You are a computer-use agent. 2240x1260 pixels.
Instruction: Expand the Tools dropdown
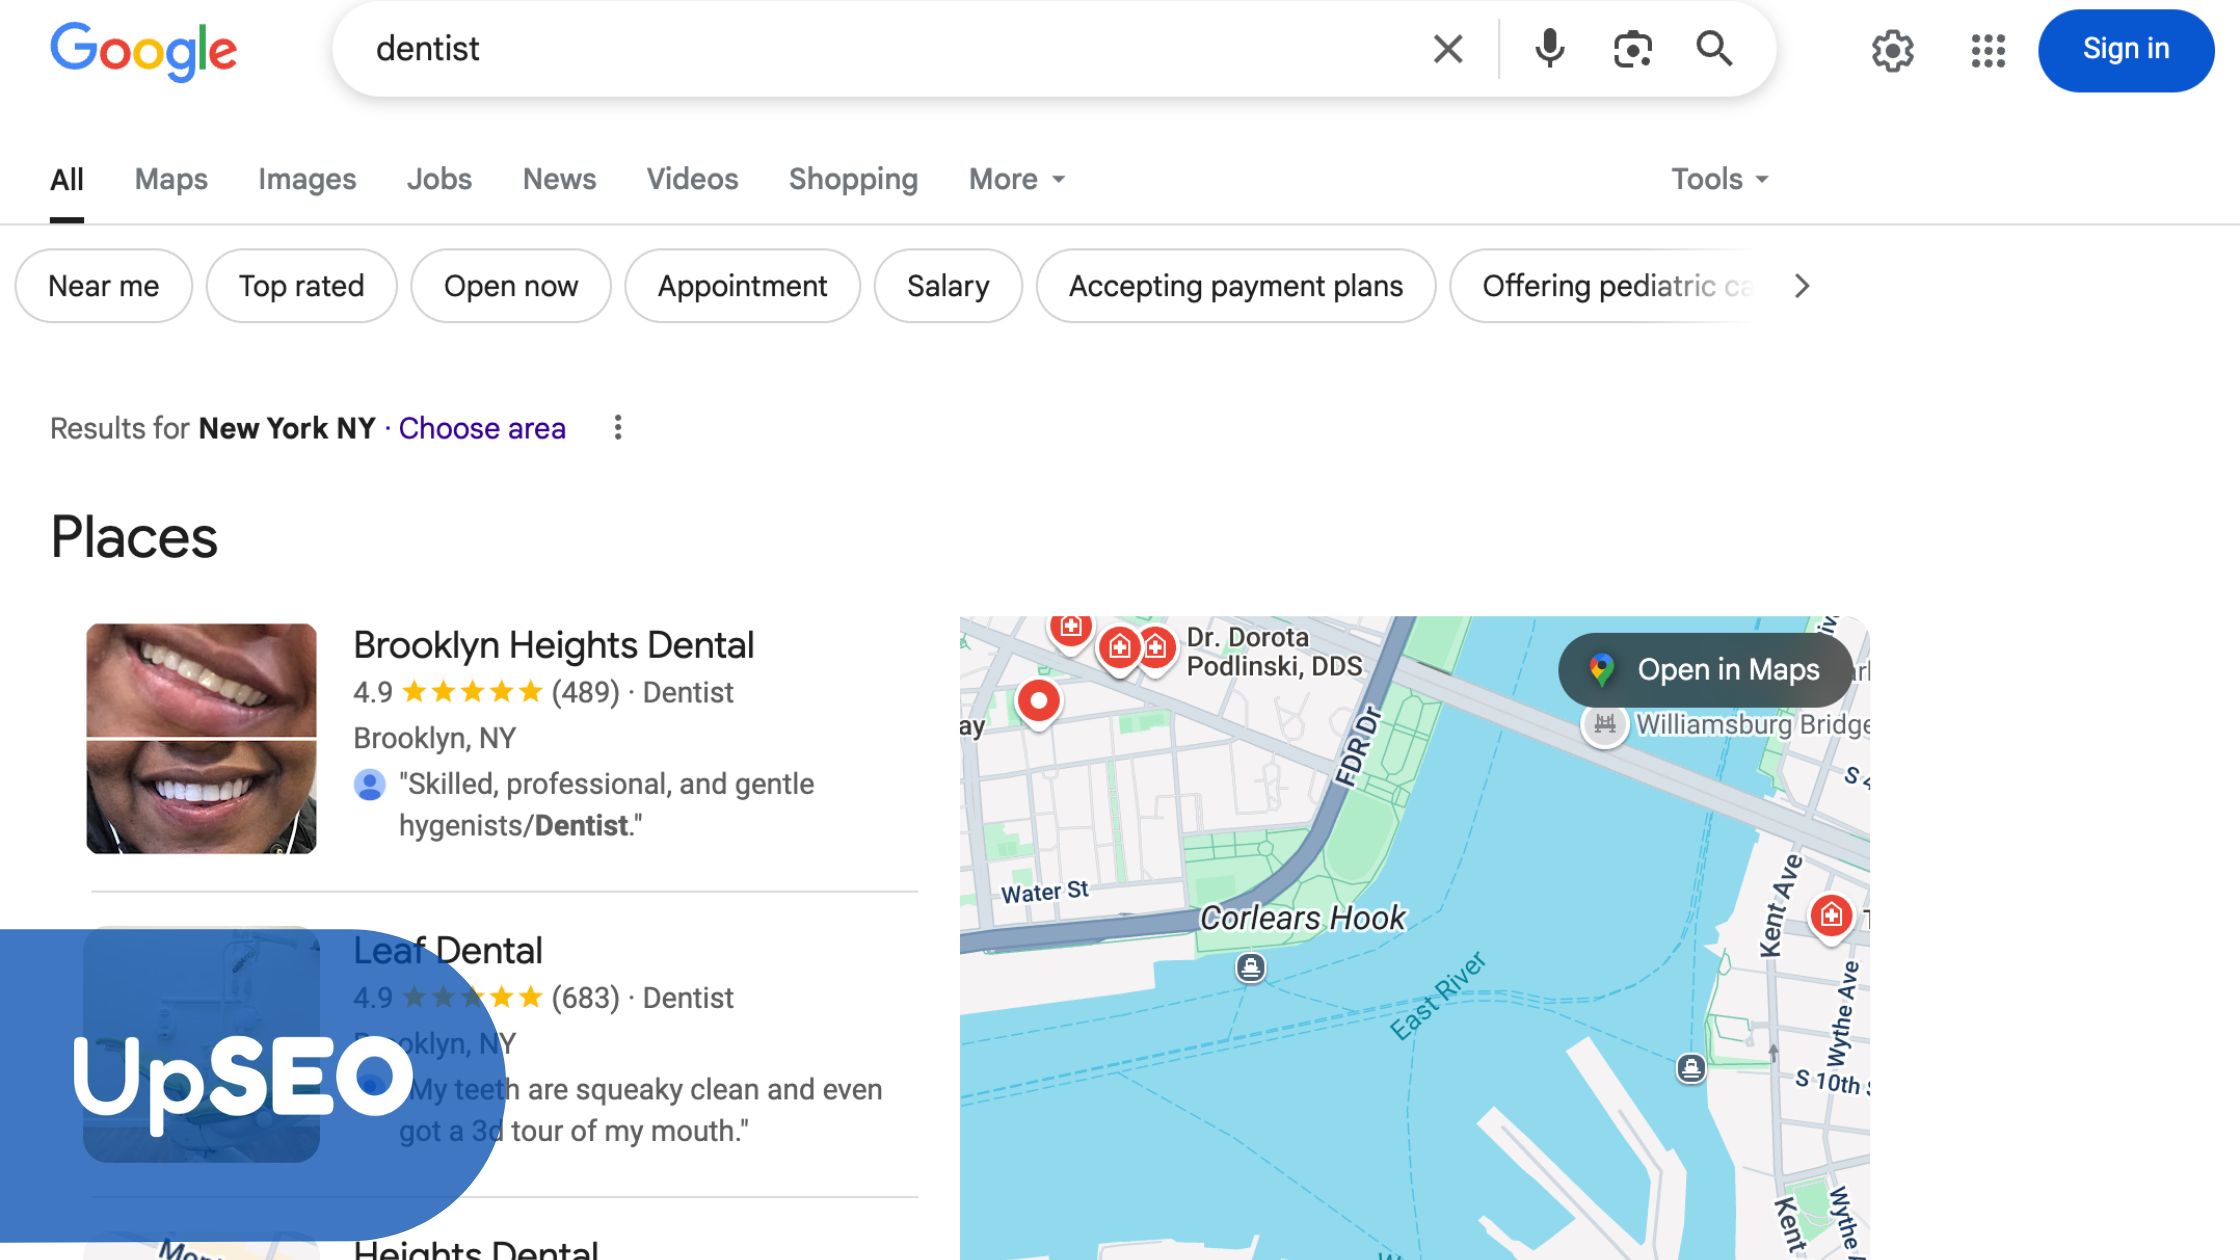click(x=1720, y=179)
